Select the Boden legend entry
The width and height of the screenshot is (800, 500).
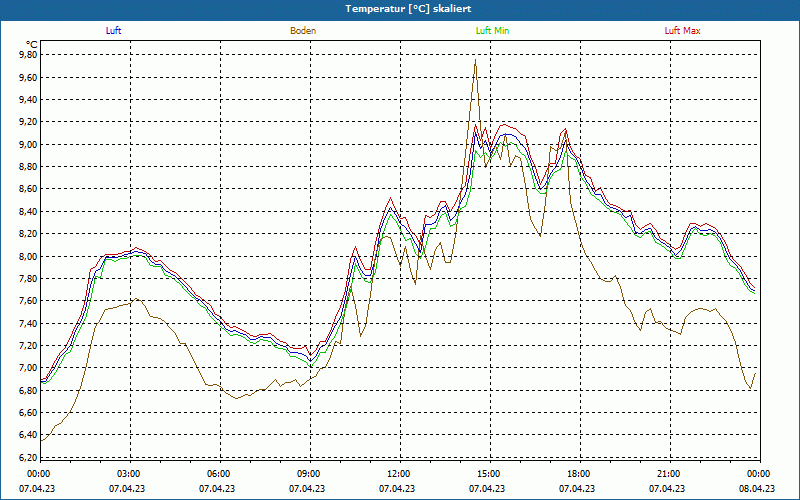pyautogui.click(x=303, y=31)
